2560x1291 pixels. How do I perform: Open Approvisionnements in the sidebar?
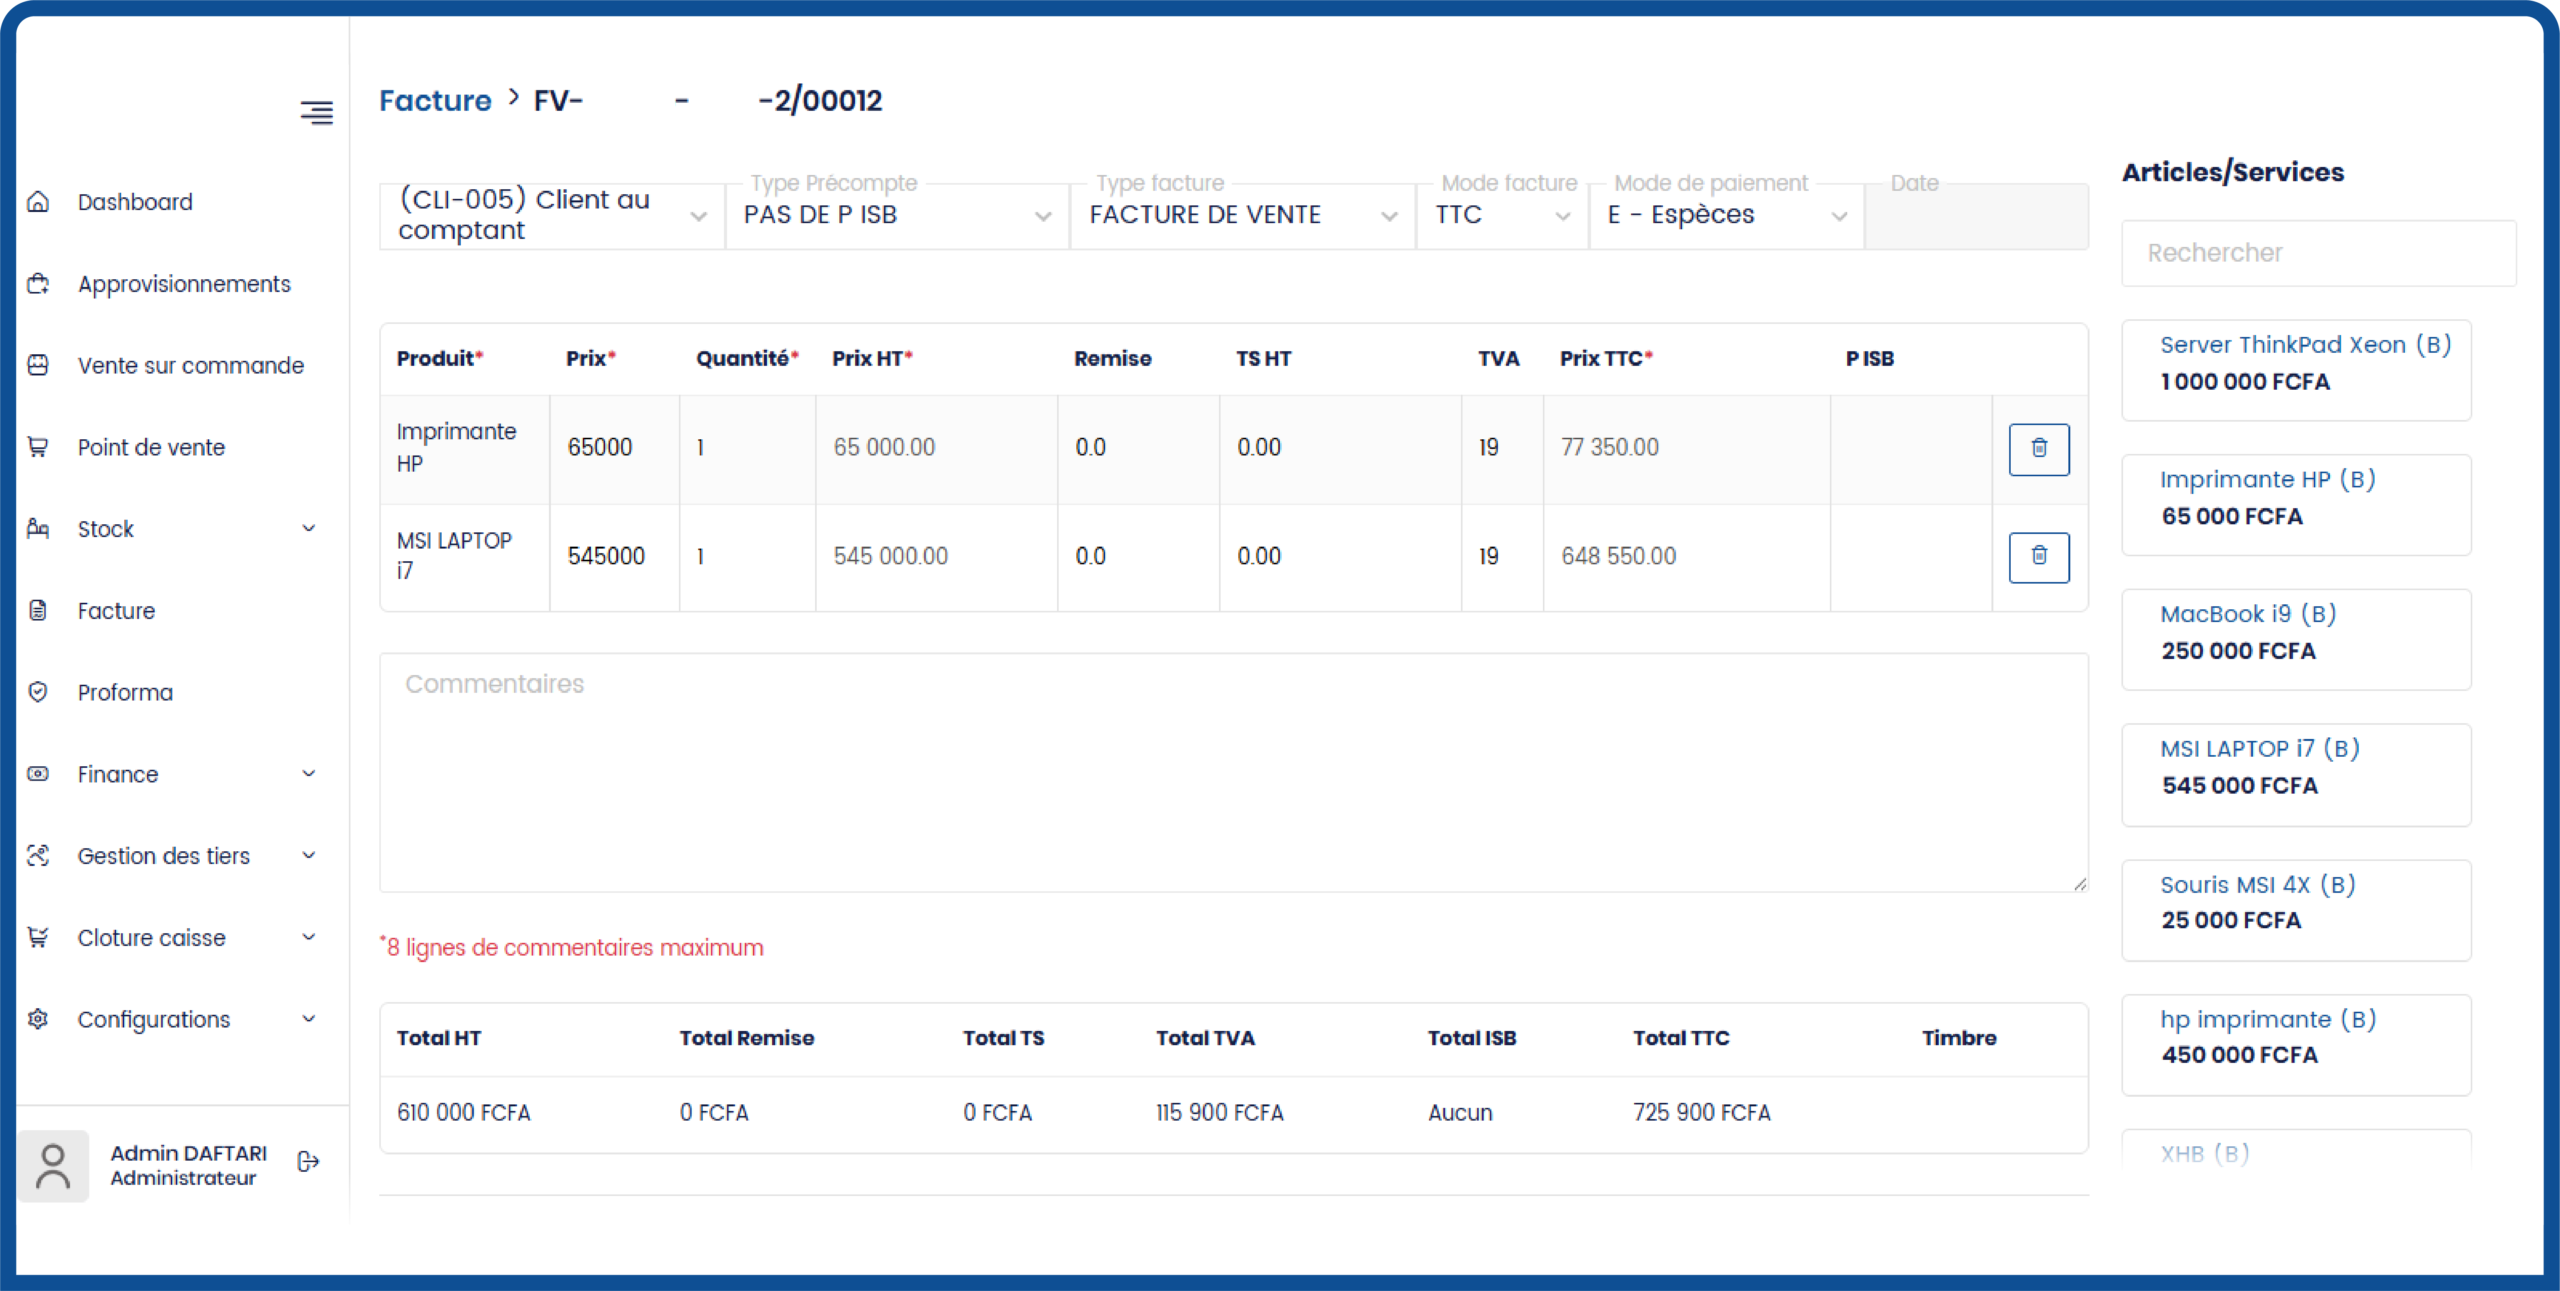pos(184,284)
